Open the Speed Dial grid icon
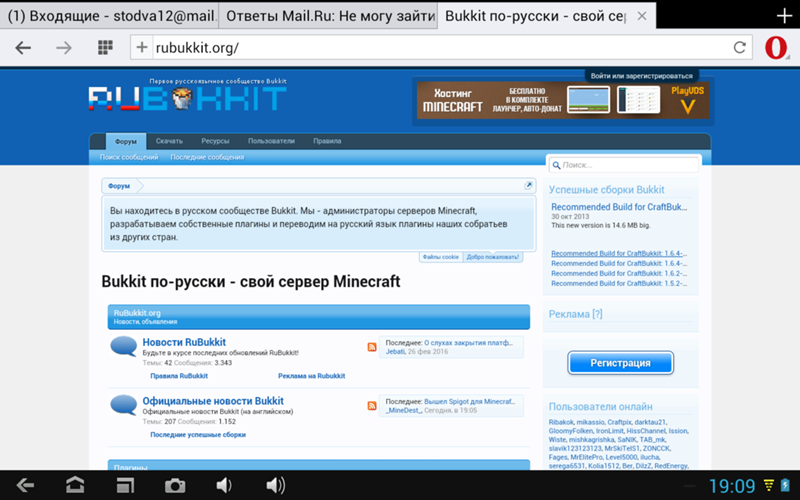 [105, 47]
